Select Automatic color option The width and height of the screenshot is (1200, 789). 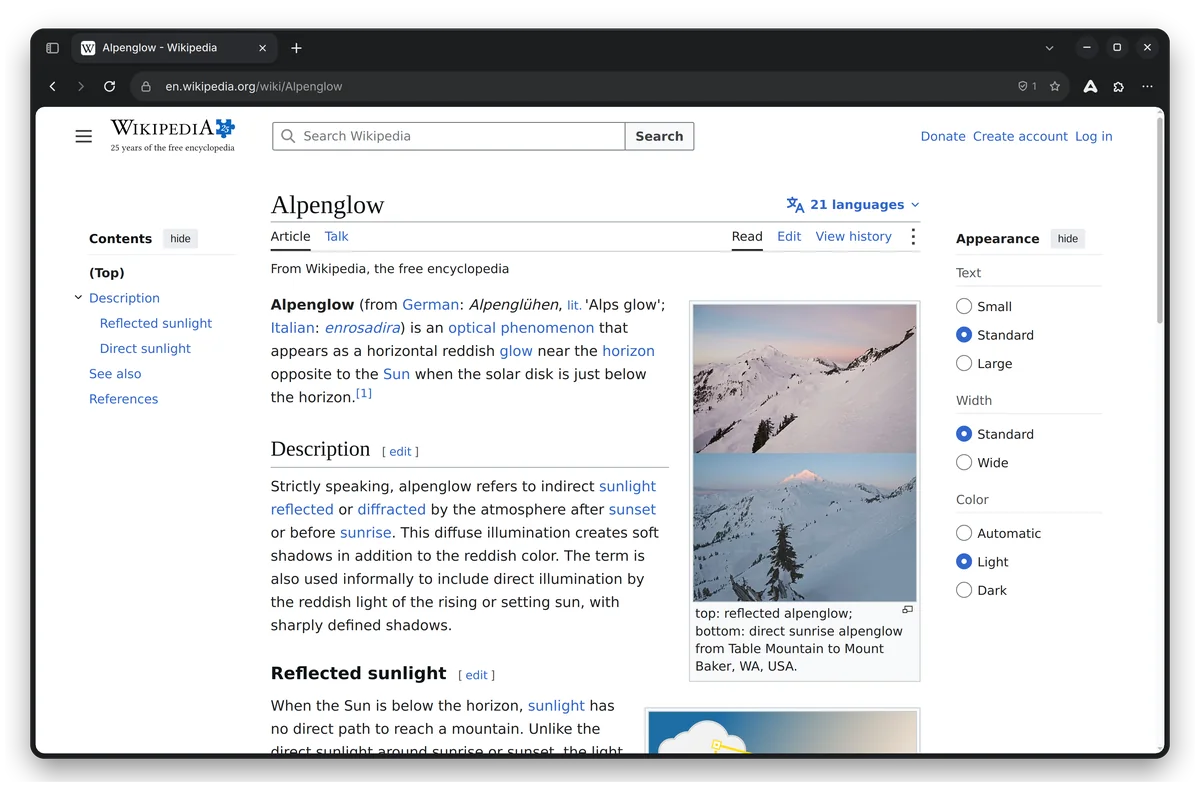tap(964, 533)
